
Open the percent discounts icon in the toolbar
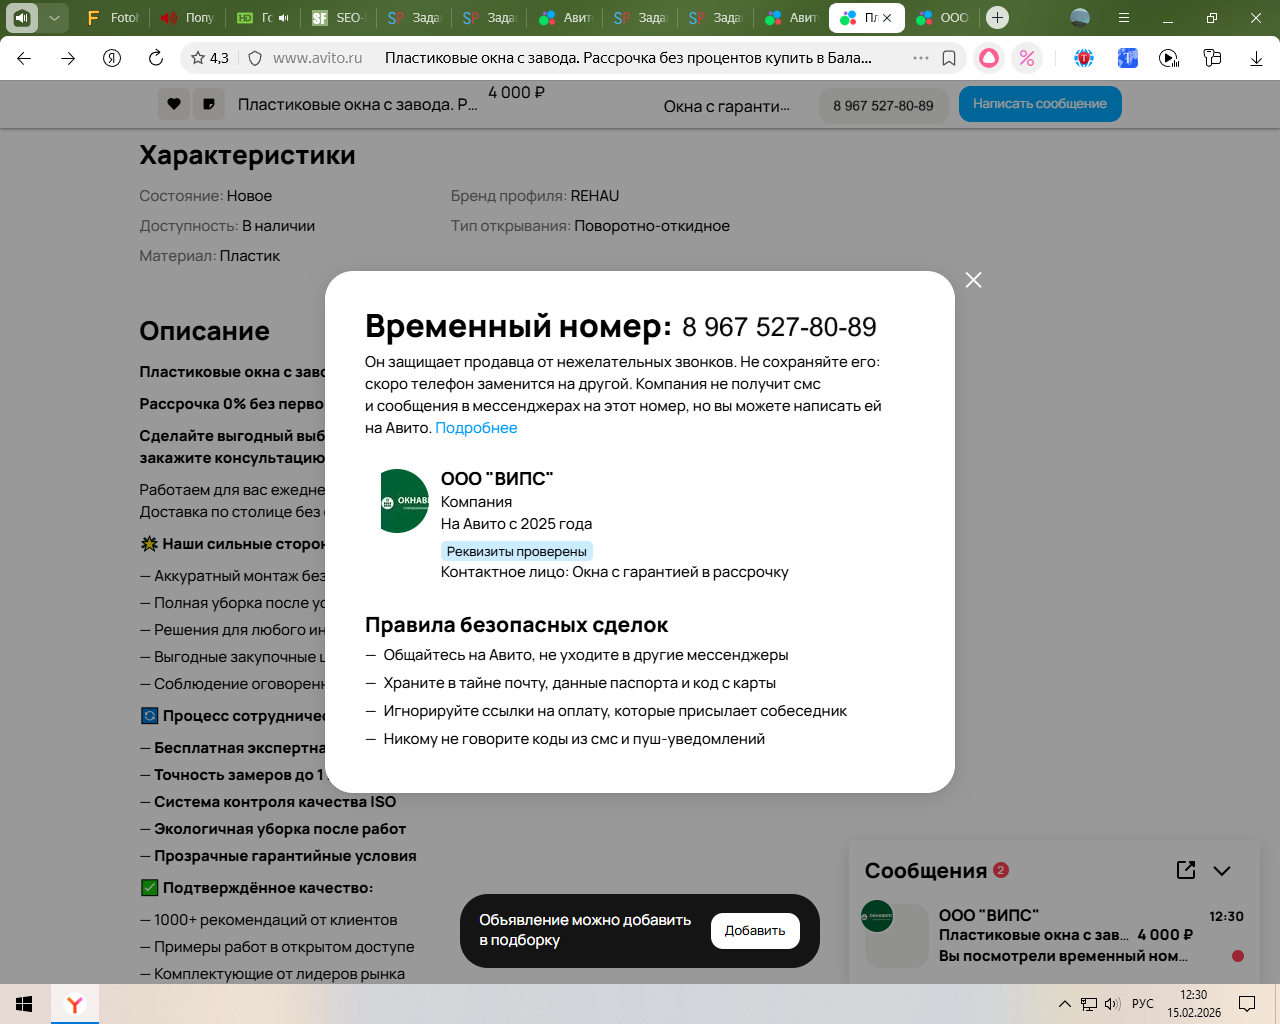(1027, 58)
